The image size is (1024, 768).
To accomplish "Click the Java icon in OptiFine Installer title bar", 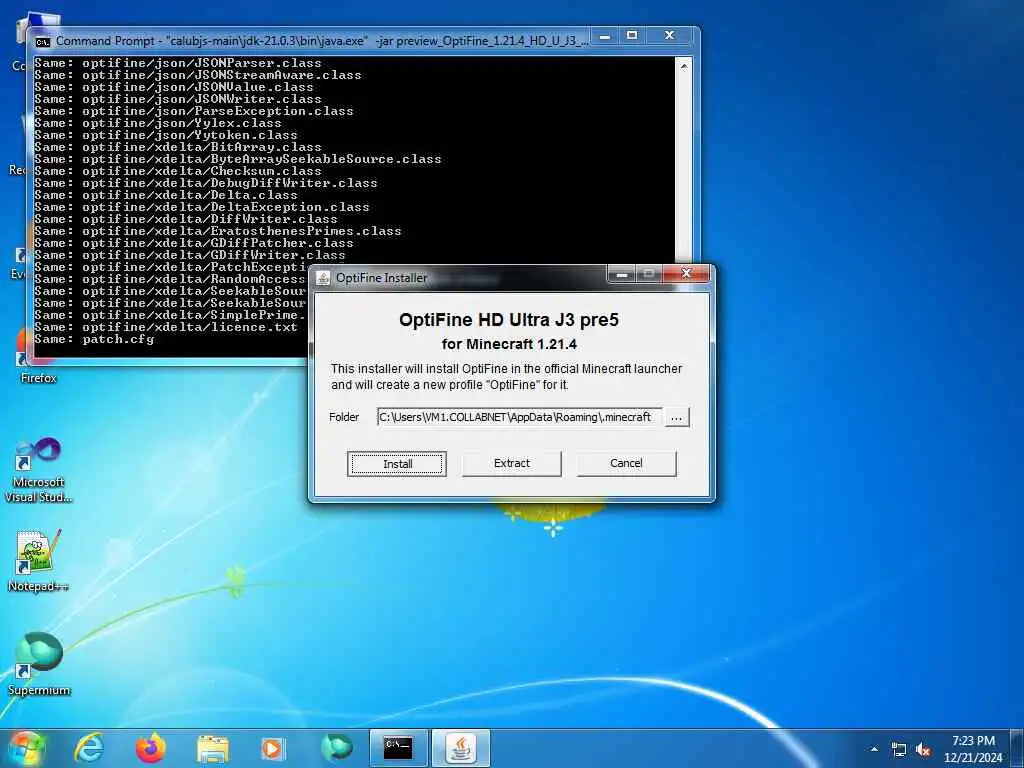I will 323,278.
